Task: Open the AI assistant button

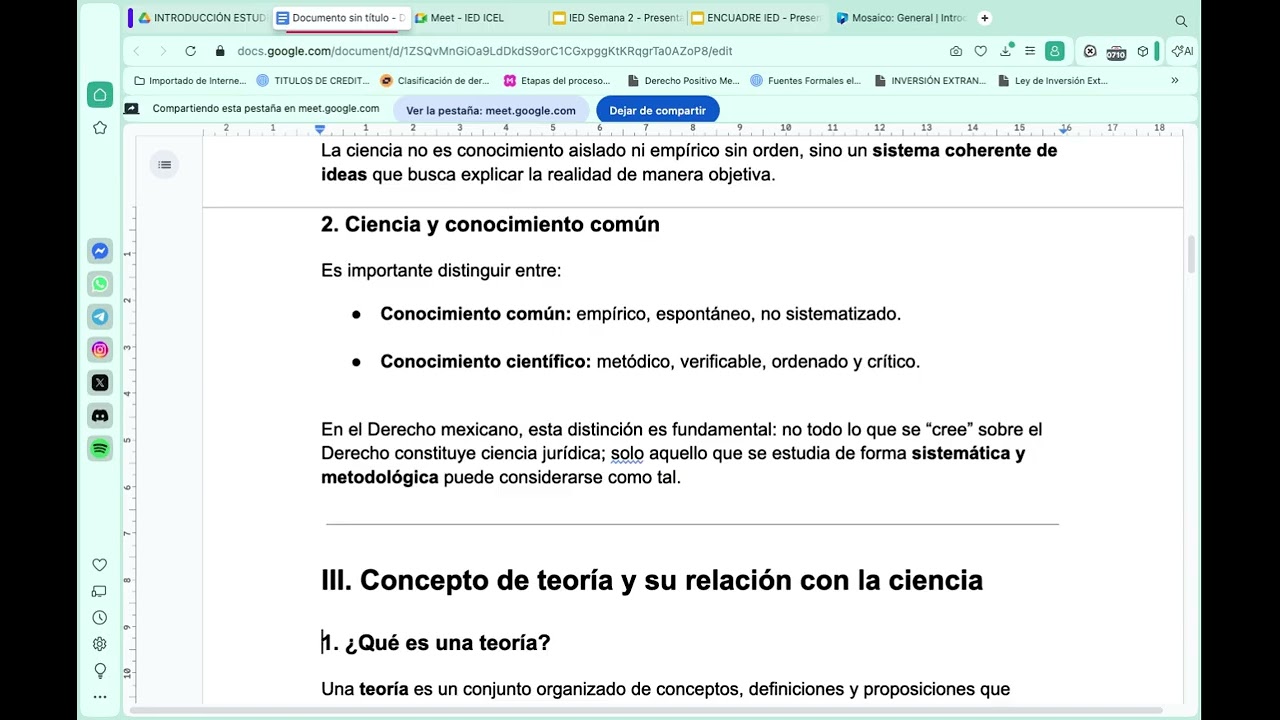Action: (x=1183, y=51)
